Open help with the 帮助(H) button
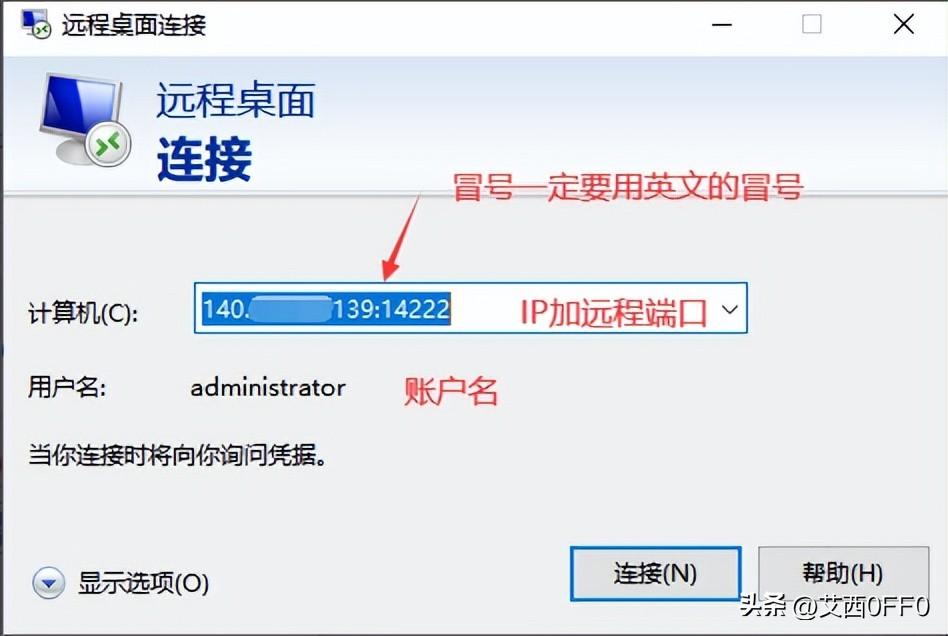 click(843, 573)
